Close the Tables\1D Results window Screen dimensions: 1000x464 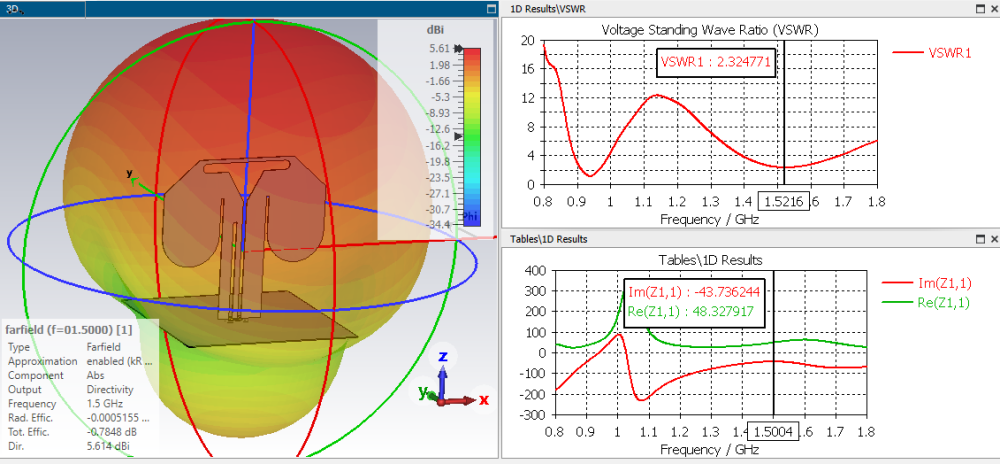994,239
